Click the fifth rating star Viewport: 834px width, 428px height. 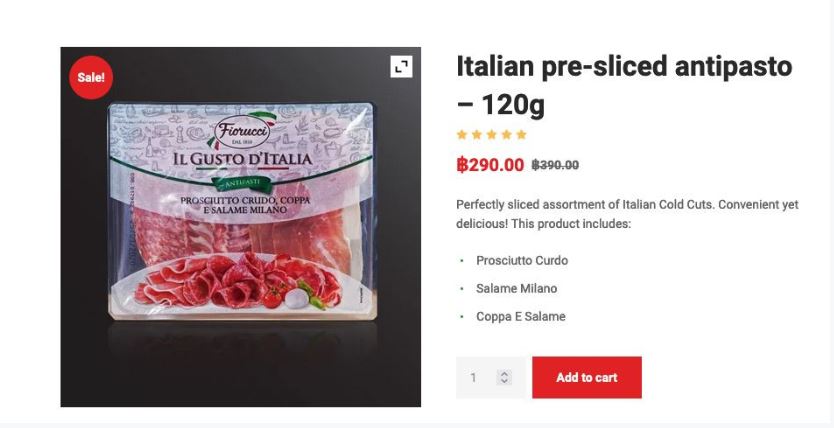click(521, 135)
